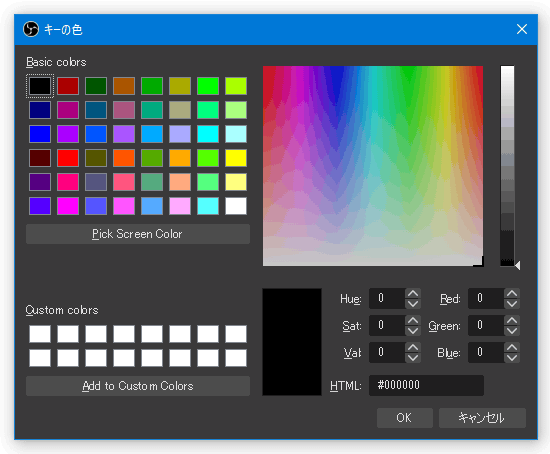Select the yellow basic color swatch
The height and width of the screenshot is (454, 550).
(236, 158)
